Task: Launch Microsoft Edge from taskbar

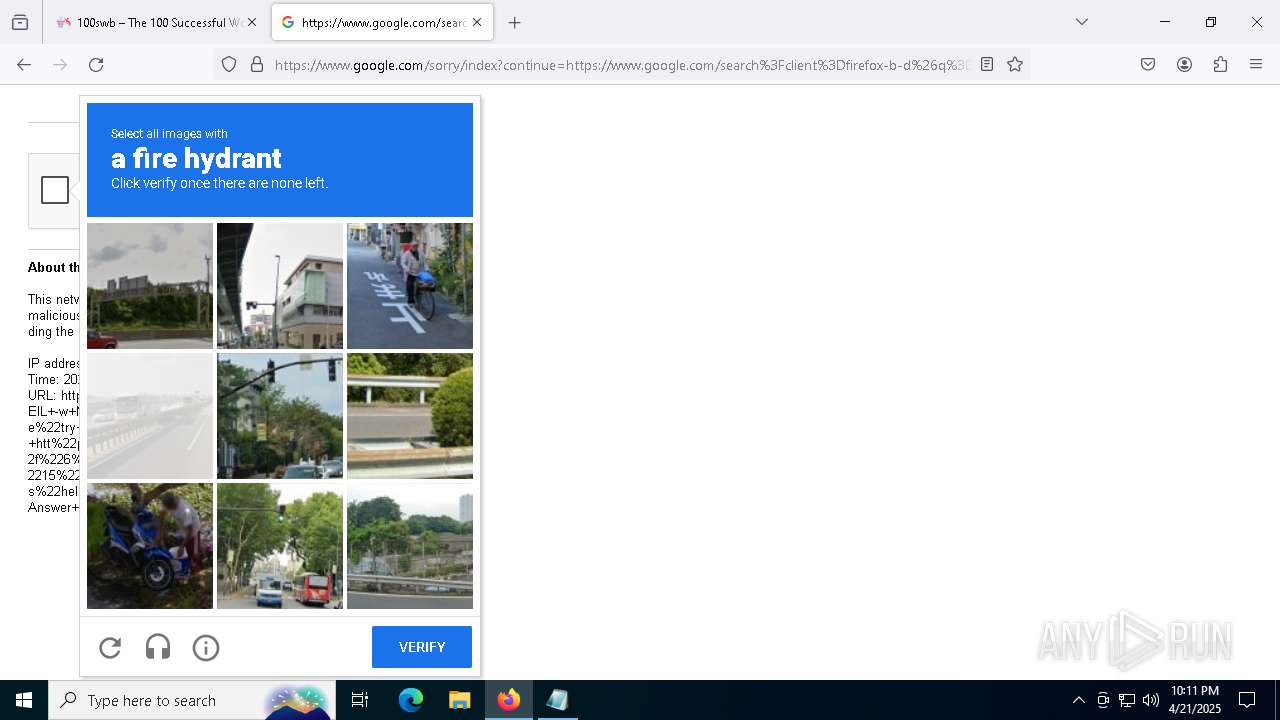Action: pyautogui.click(x=411, y=700)
